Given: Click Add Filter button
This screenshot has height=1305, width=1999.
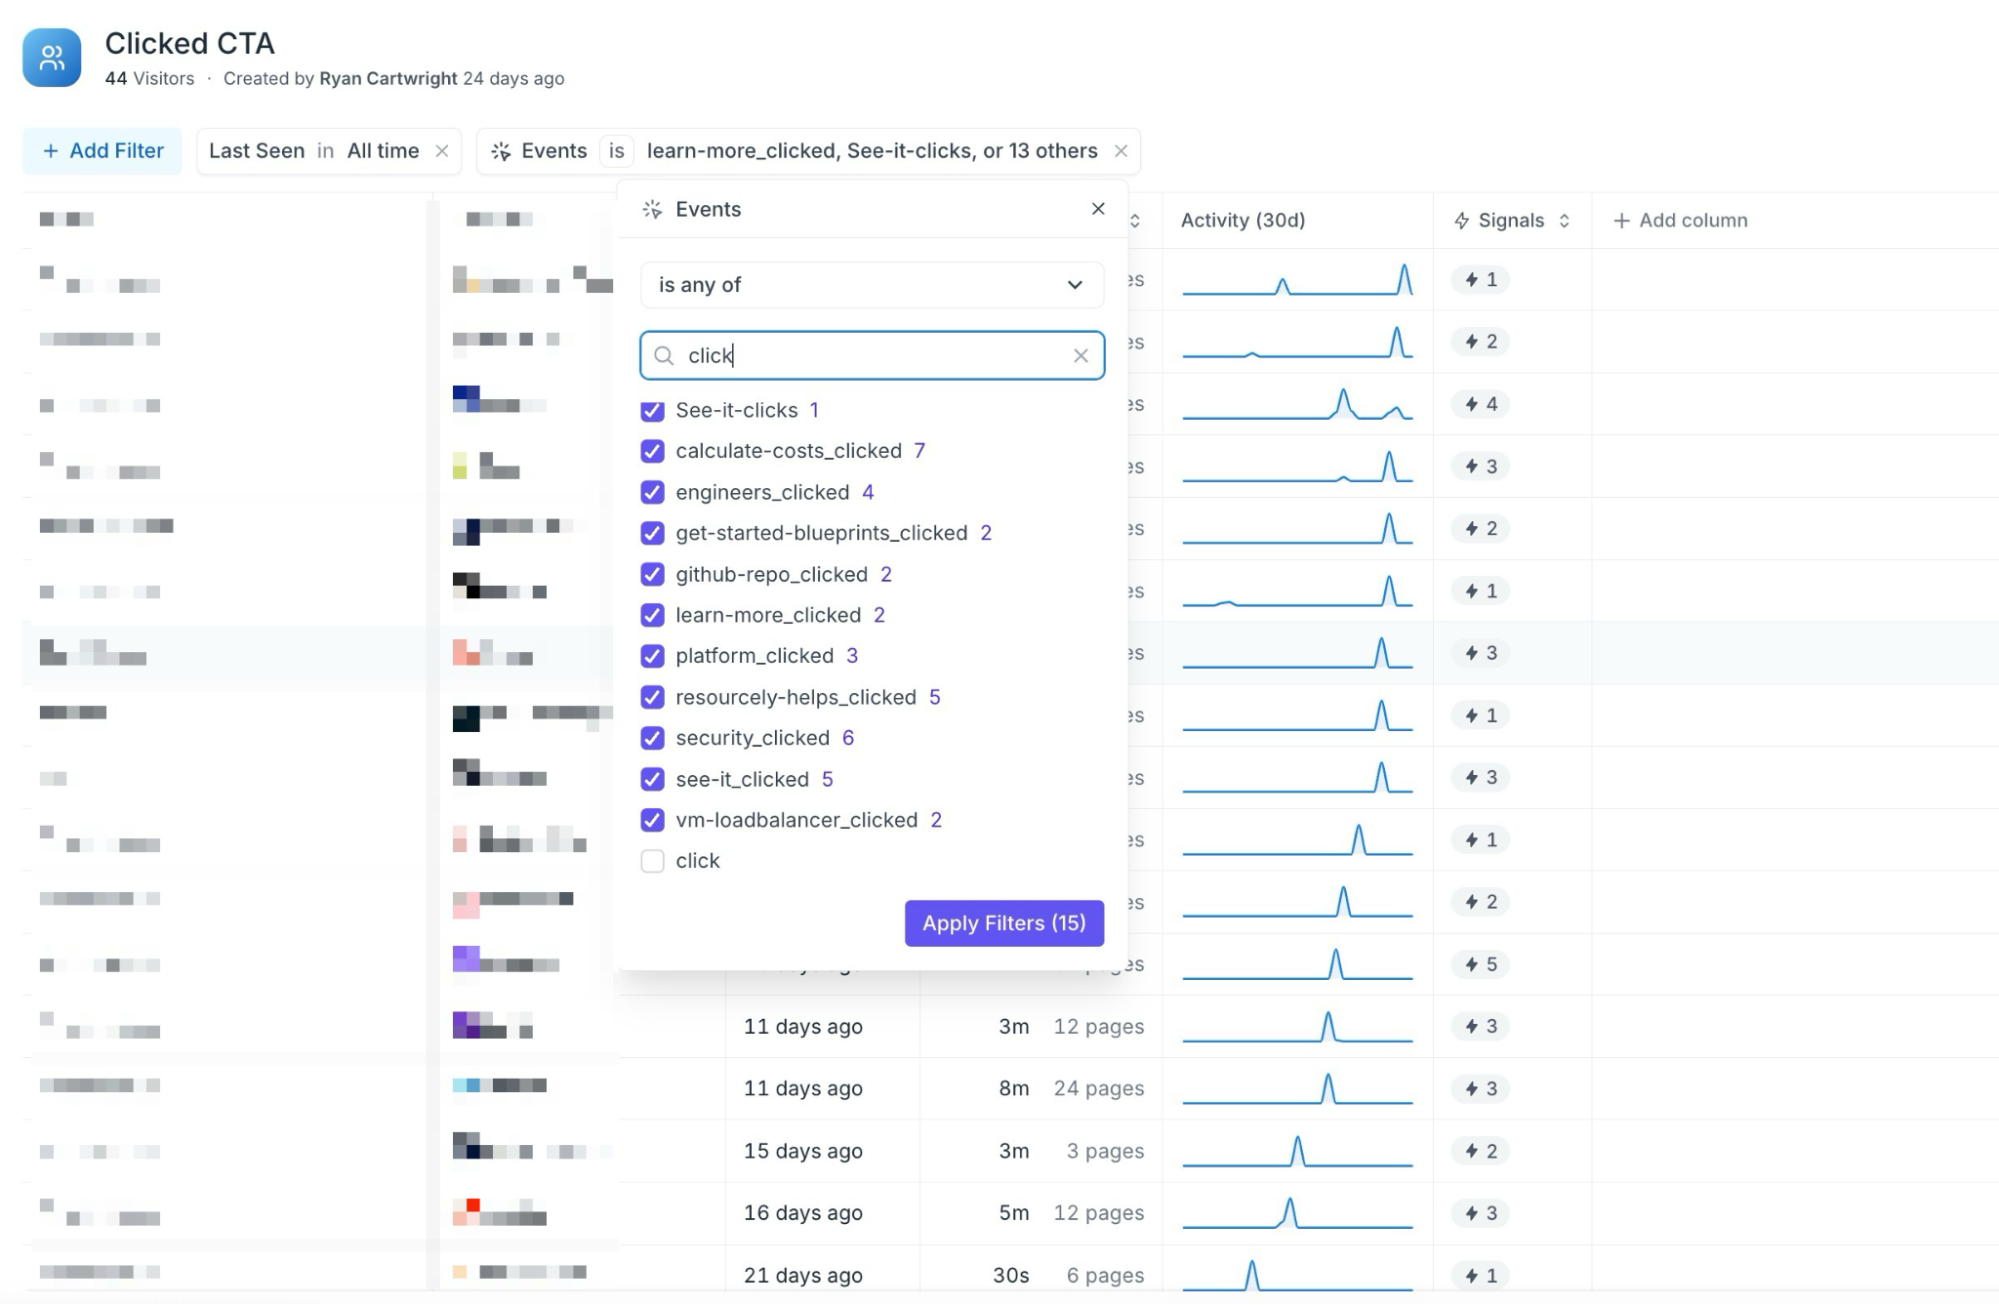Looking at the screenshot, I should coord(102,151).
